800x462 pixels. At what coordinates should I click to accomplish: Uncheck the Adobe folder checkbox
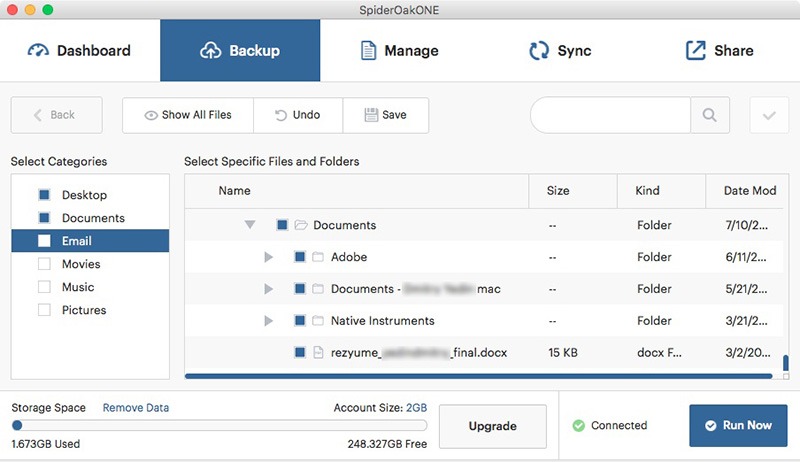[300, 257]
